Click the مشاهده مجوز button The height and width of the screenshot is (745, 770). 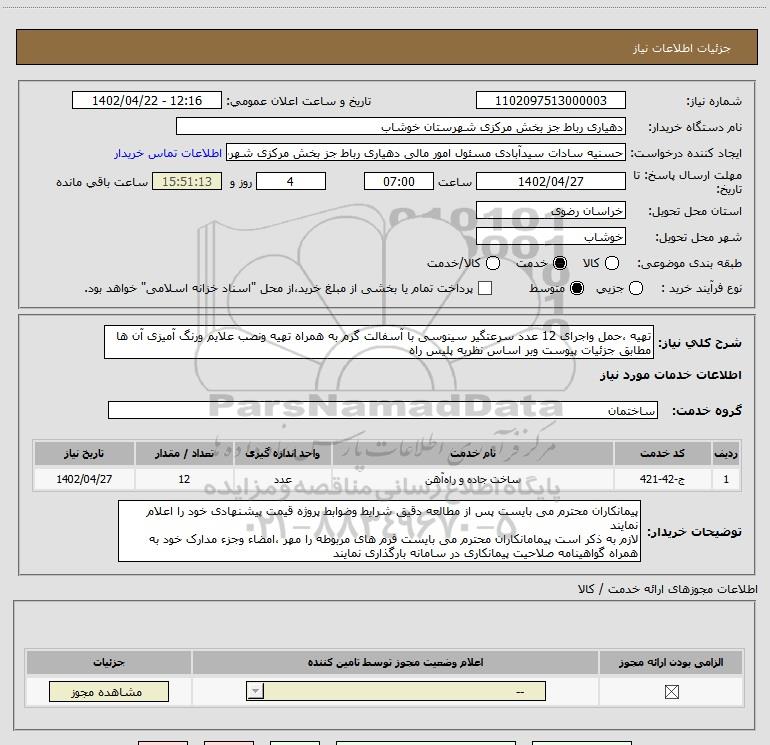pos(109,691)
